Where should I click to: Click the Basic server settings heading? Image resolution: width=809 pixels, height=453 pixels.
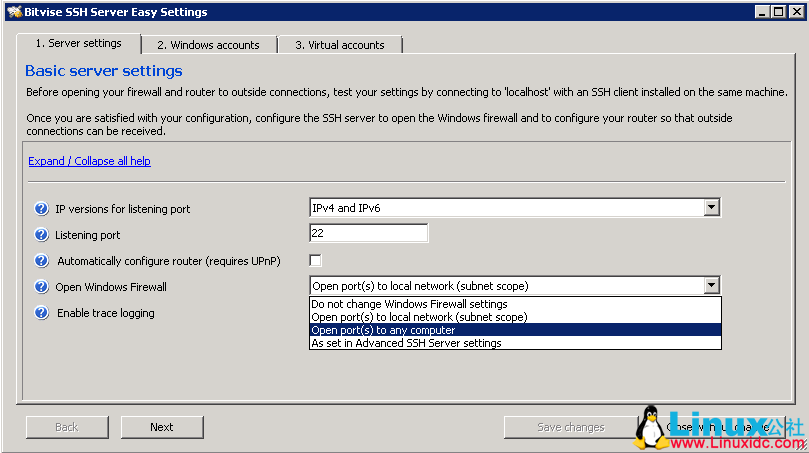[x=104, y=71]
